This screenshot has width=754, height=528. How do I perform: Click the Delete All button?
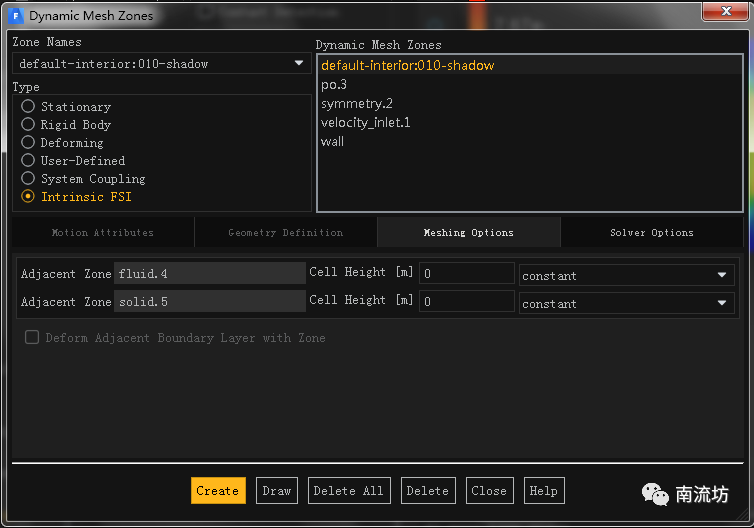click(348, 491)
